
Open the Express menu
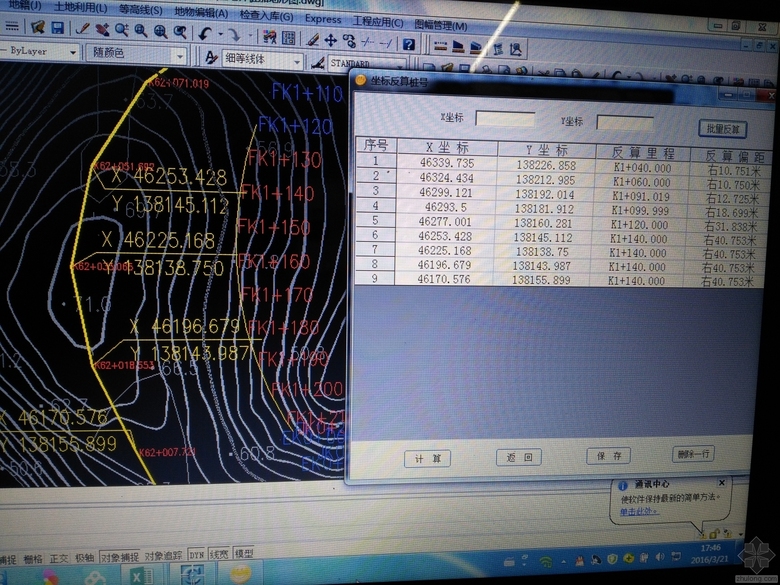pyautogui.click(x=323, y=19)
